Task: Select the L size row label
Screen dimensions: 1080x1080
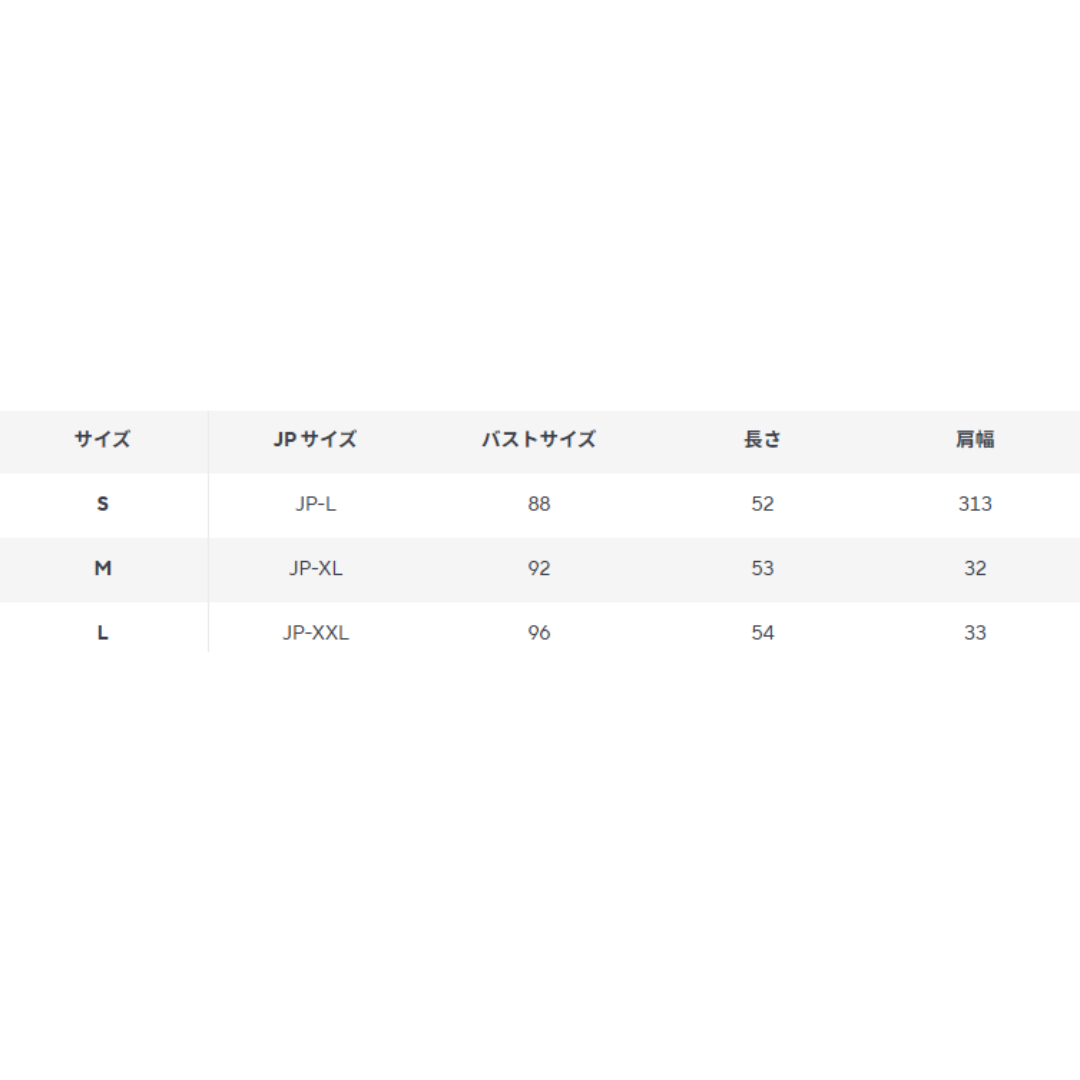Action: tap(103, 633)
